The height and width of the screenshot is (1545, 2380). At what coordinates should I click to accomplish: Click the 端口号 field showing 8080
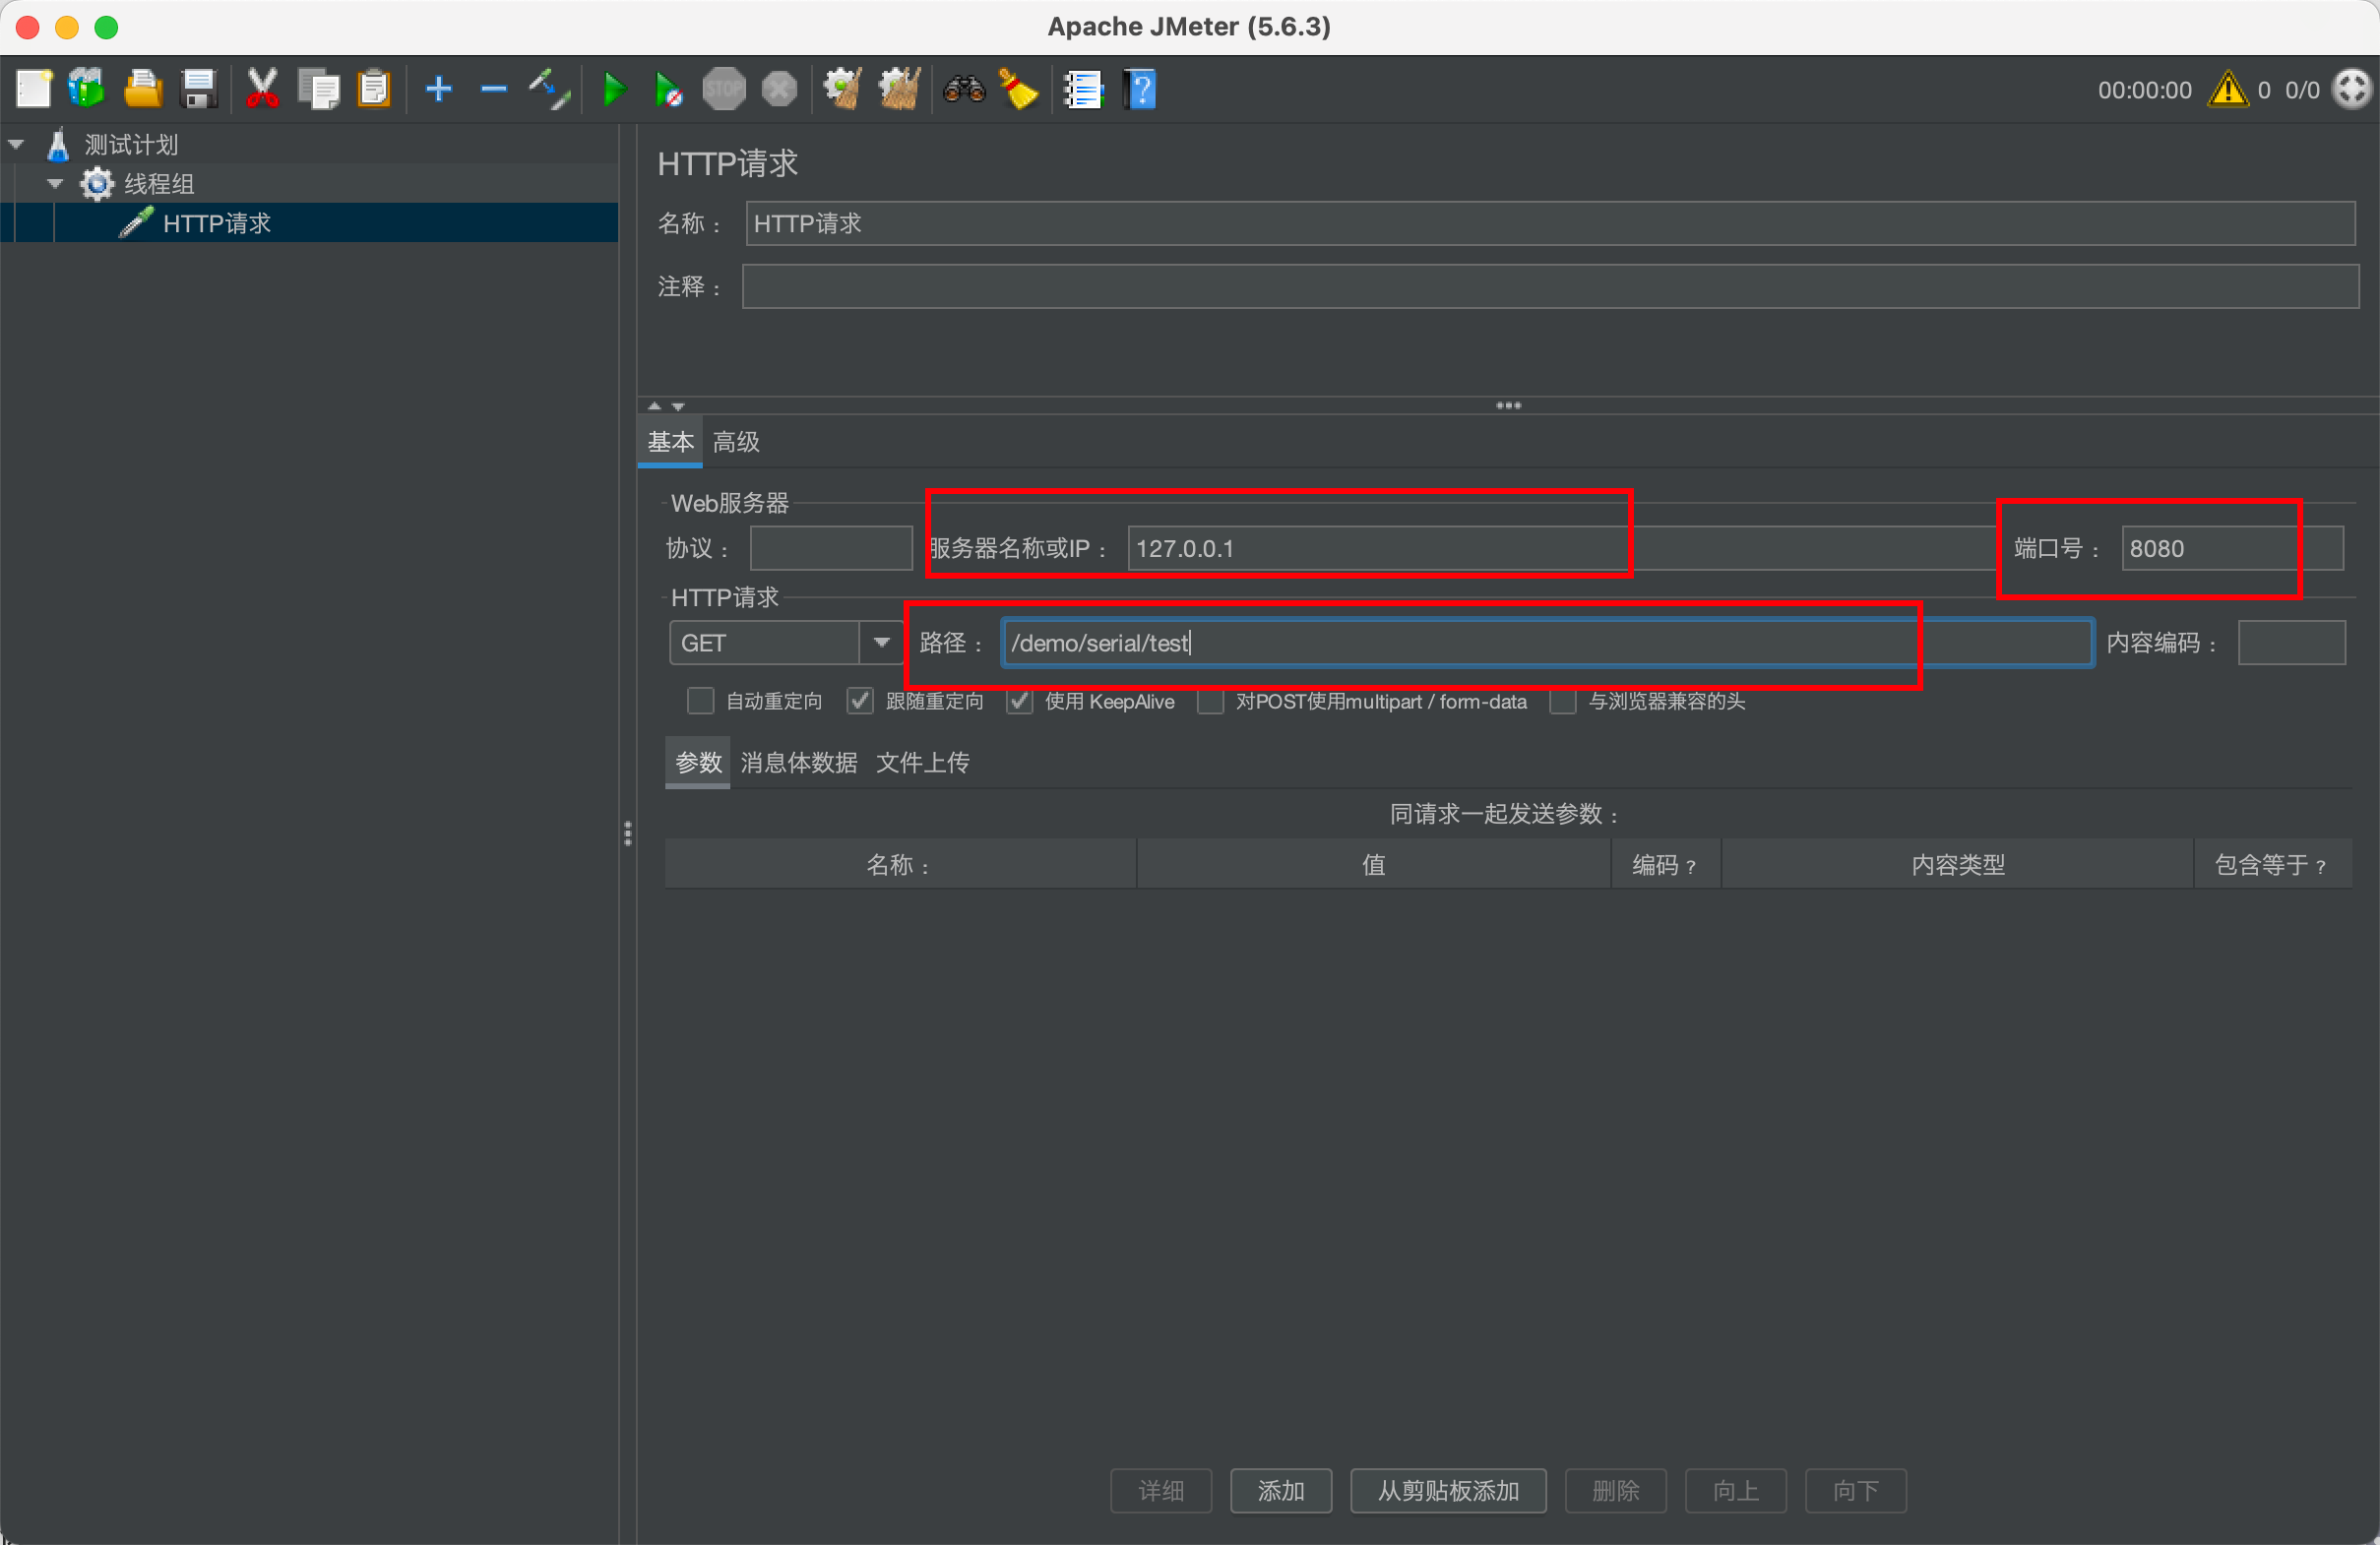pyautogui.click(x=2232, y=548)
